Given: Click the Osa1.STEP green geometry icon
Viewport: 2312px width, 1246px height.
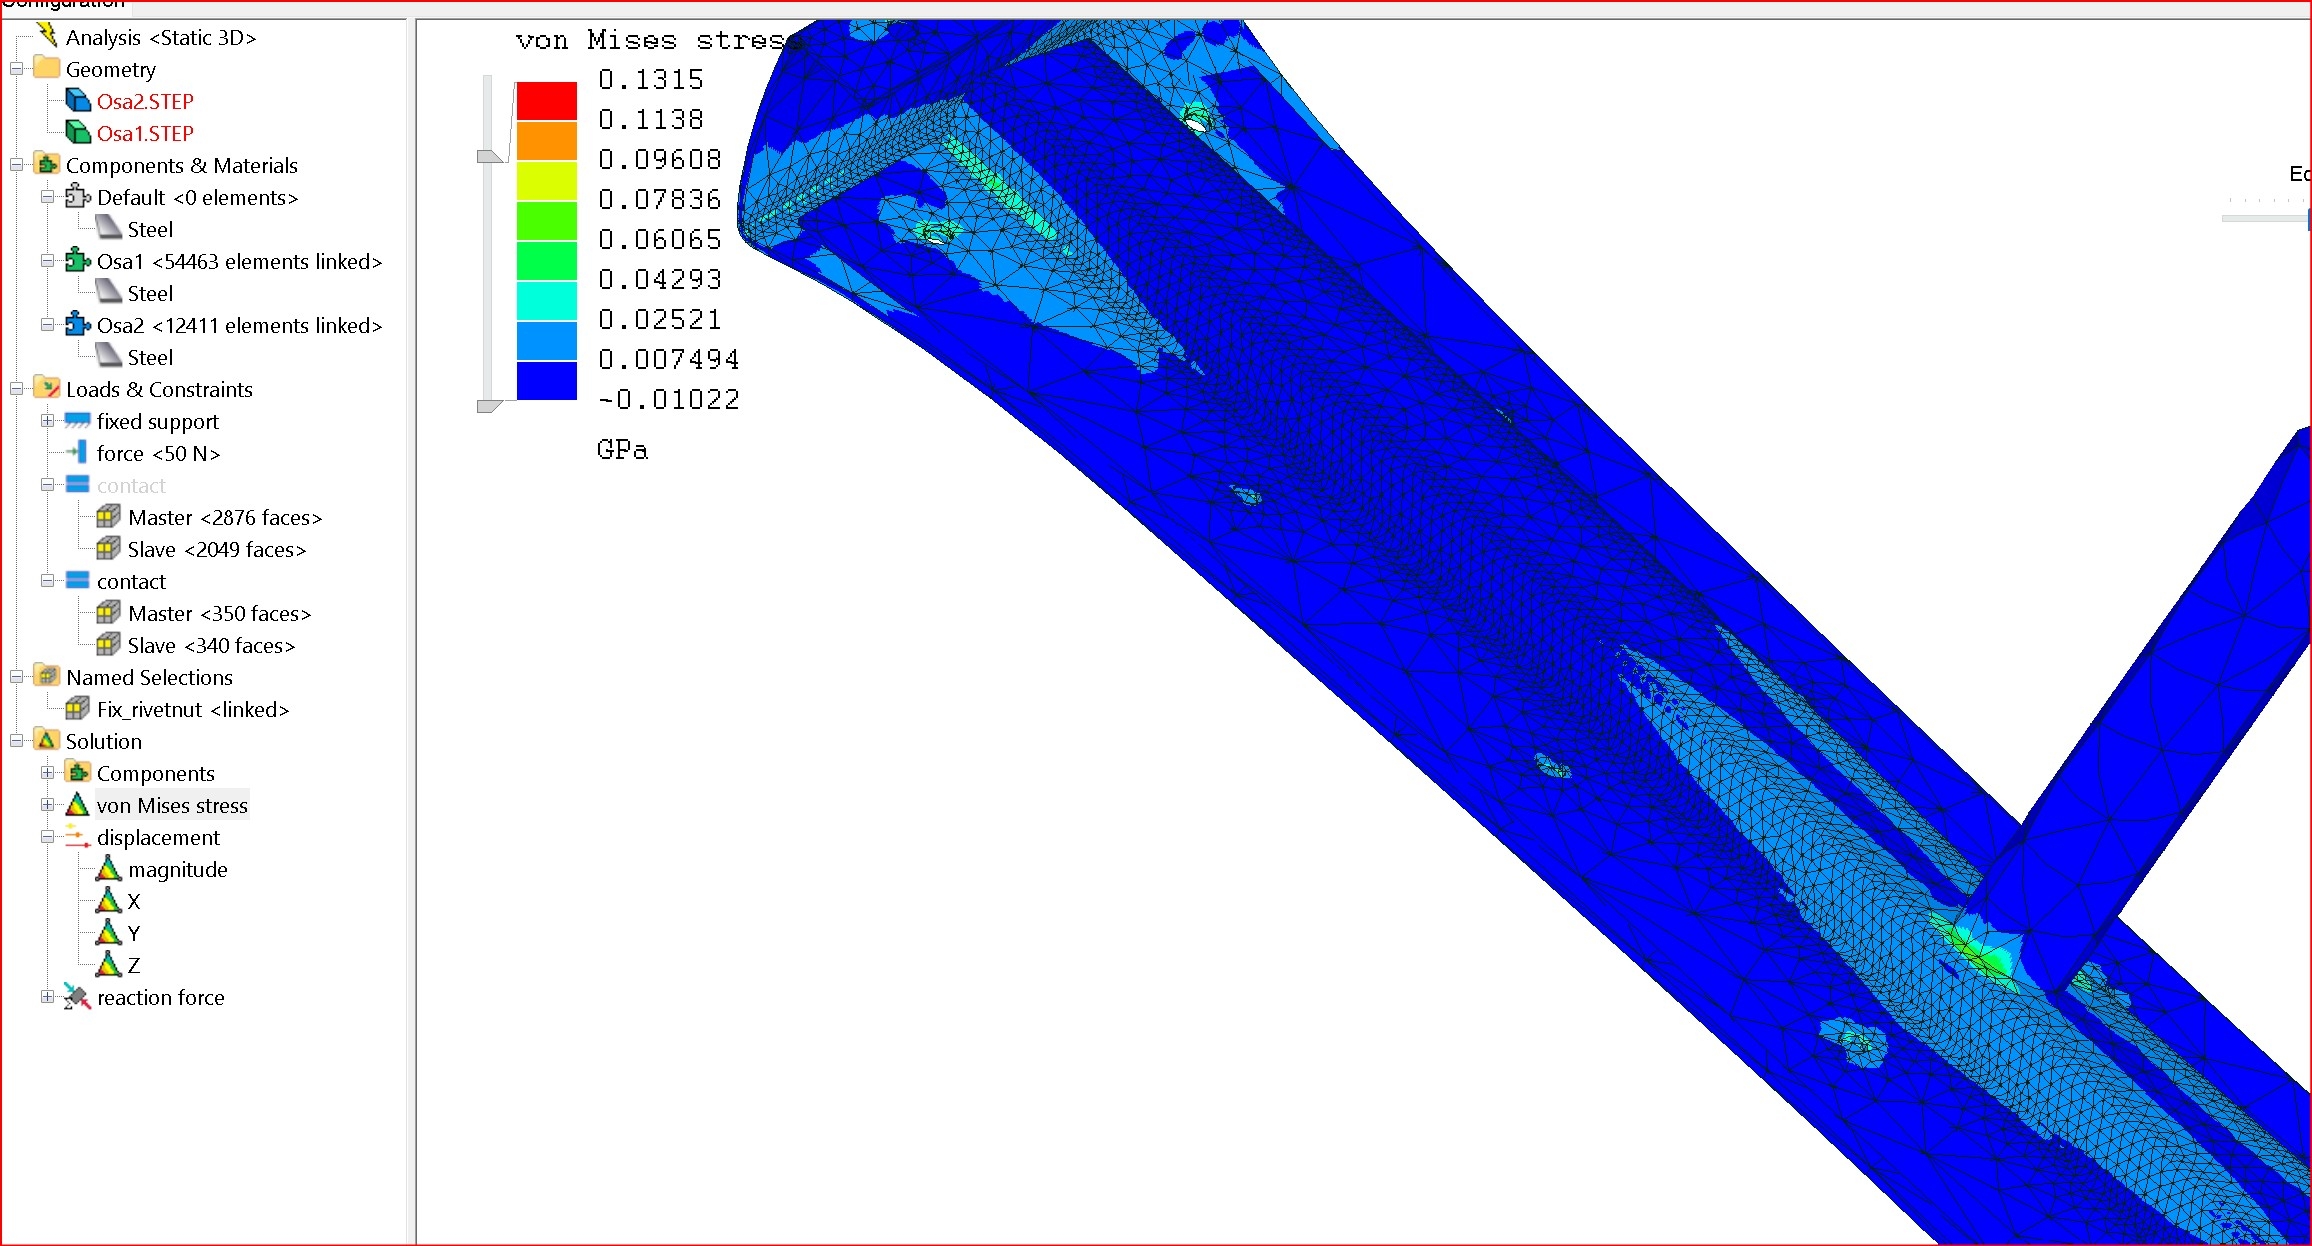Looking at the screenshot, I should (78, 133).
